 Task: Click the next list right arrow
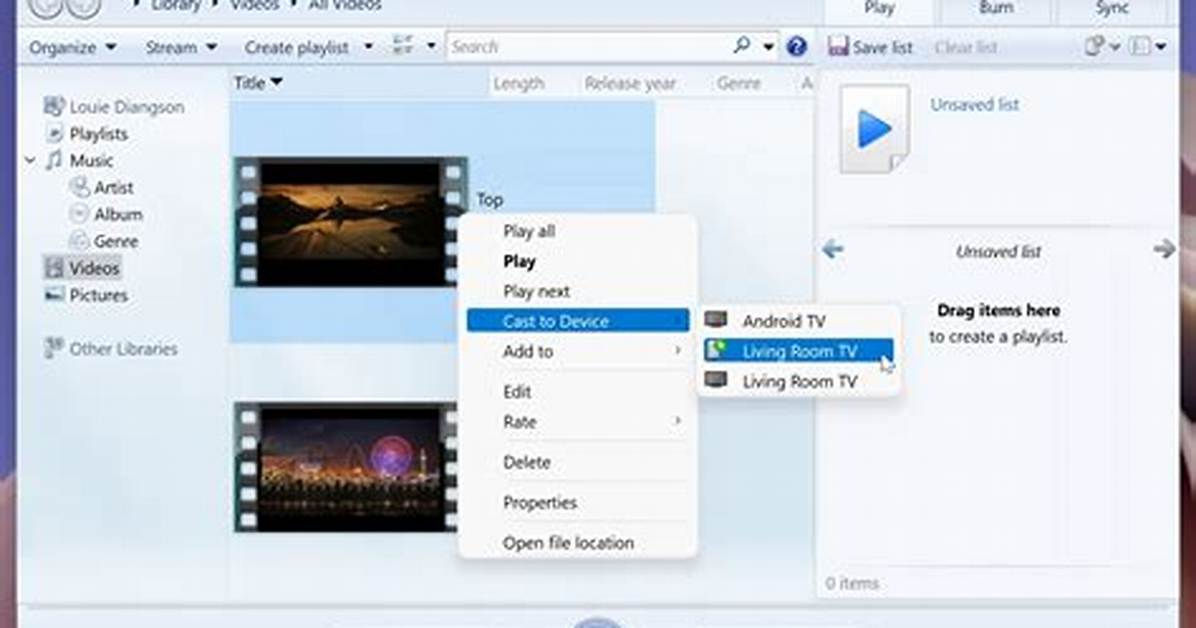(1164, 249)
